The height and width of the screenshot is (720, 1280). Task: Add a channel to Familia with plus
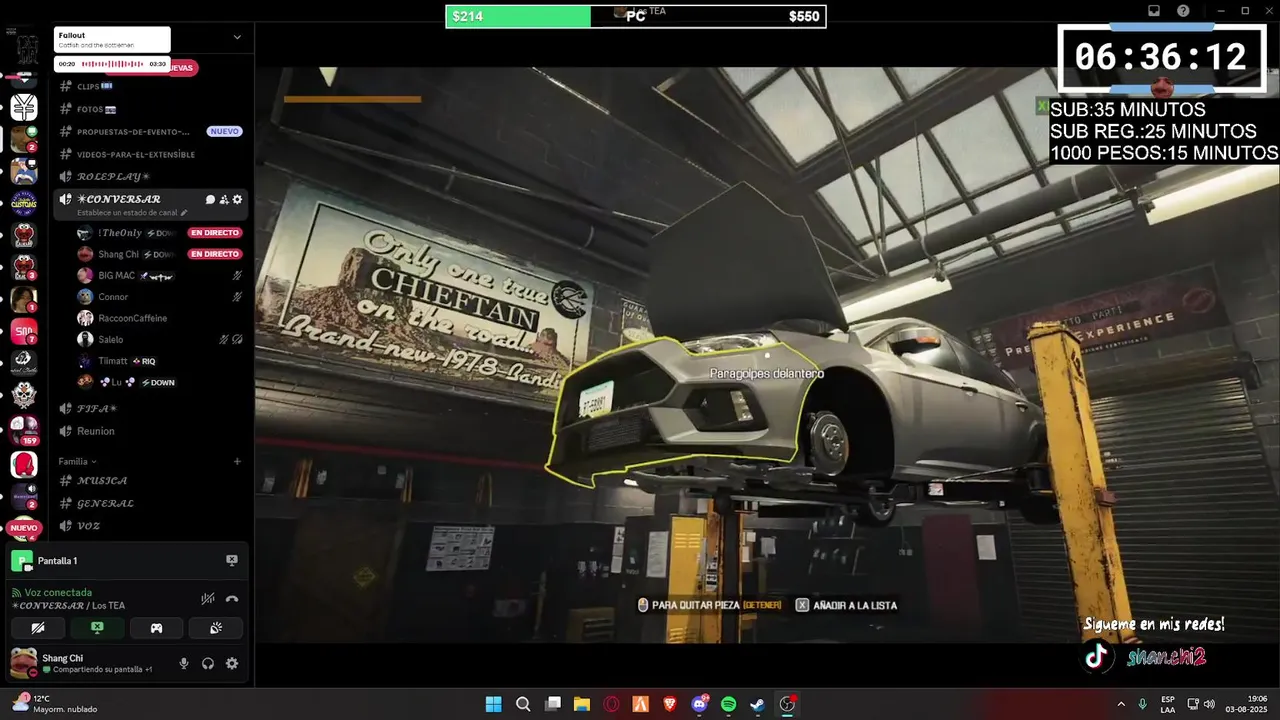tap(237, 461)
